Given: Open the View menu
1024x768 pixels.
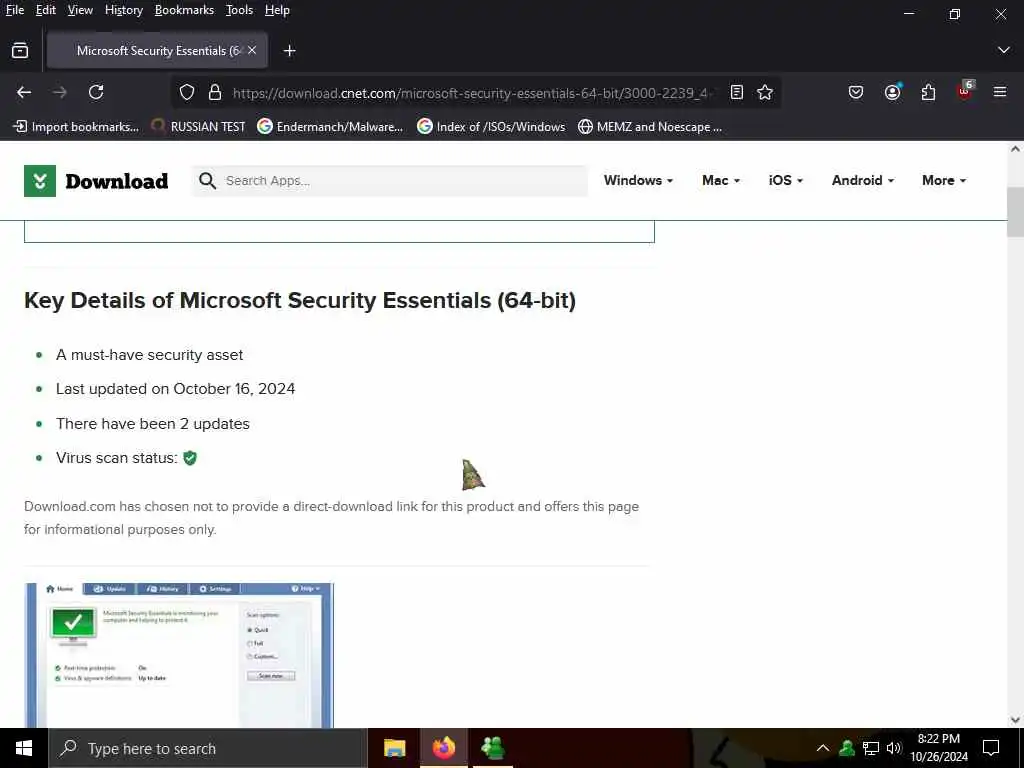Looking at the screenshot, I should pos(80,10).
